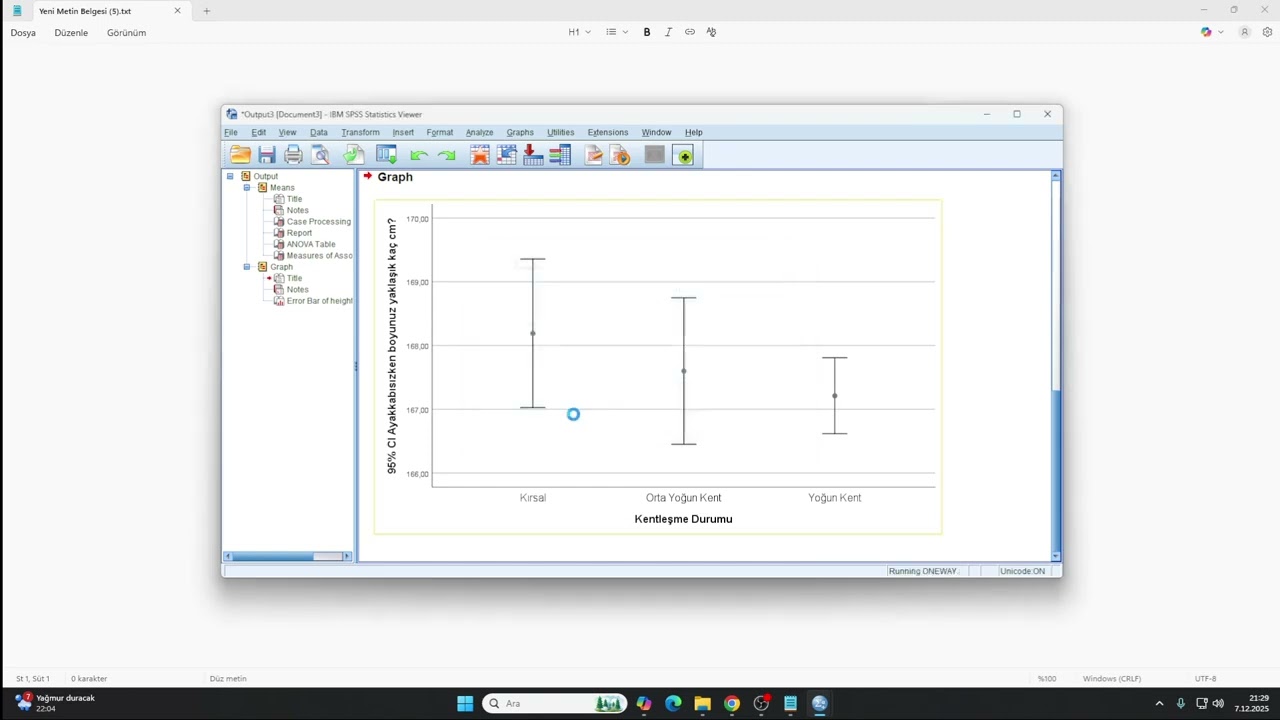The width and height of the screenshot is (1280, 720).
Task: Toggle Italic formatting in Notepad toolbar
Action: coord(668,32)
